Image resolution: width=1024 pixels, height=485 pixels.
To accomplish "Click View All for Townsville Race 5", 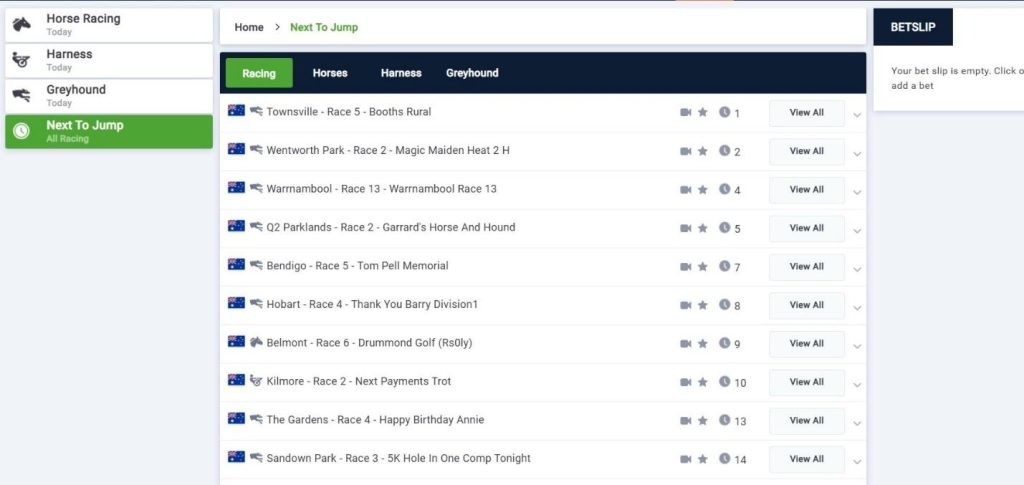I will (x=807, y=113).
